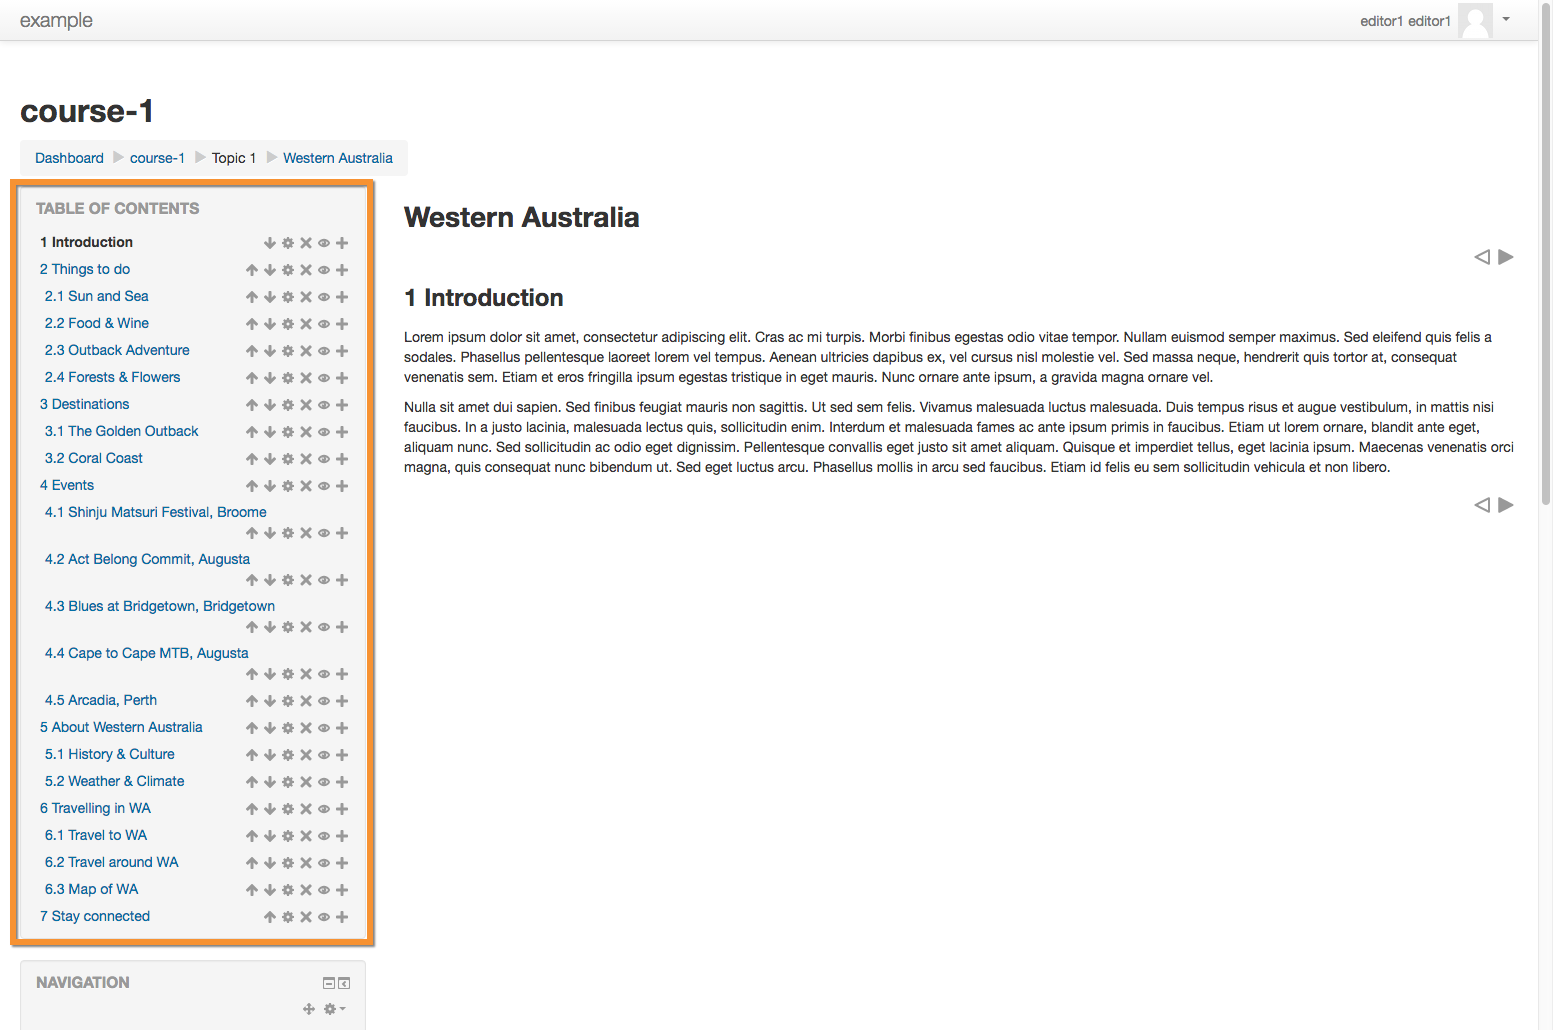Add chapter after 2.4 Forests & Flowers

click(342, 378)
